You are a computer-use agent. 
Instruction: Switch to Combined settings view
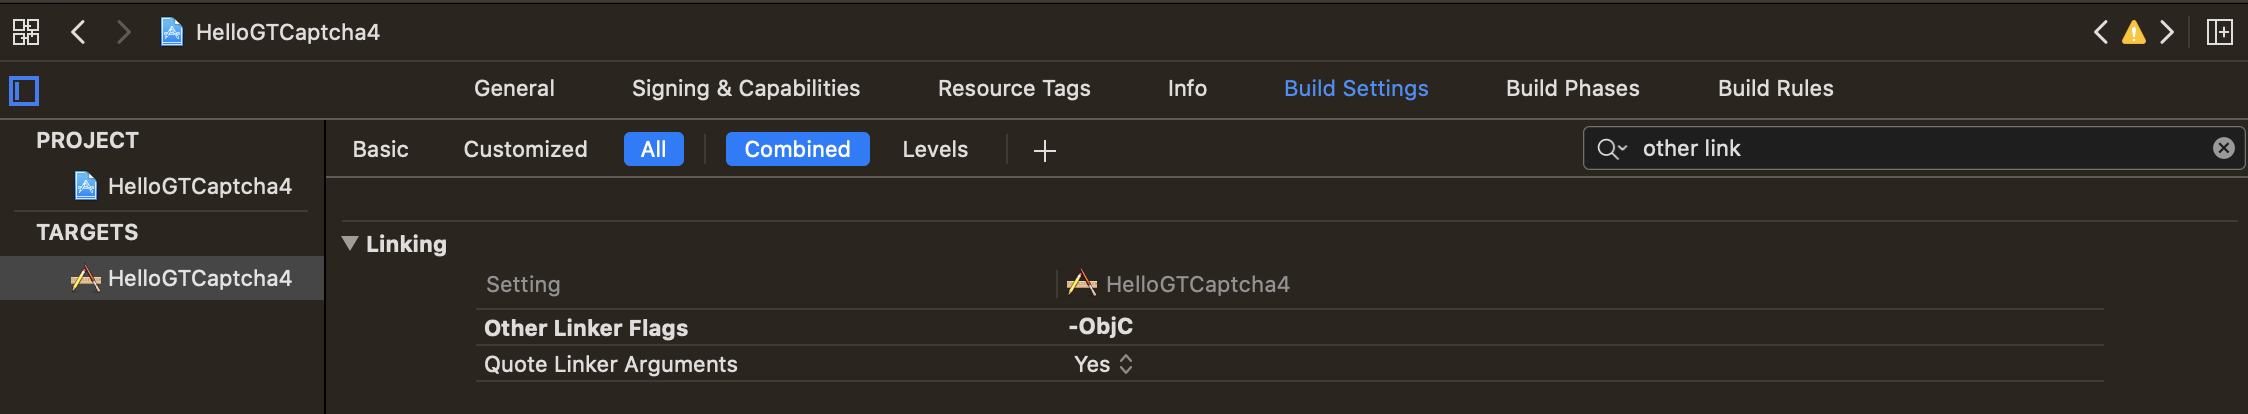tap(797, 149)
